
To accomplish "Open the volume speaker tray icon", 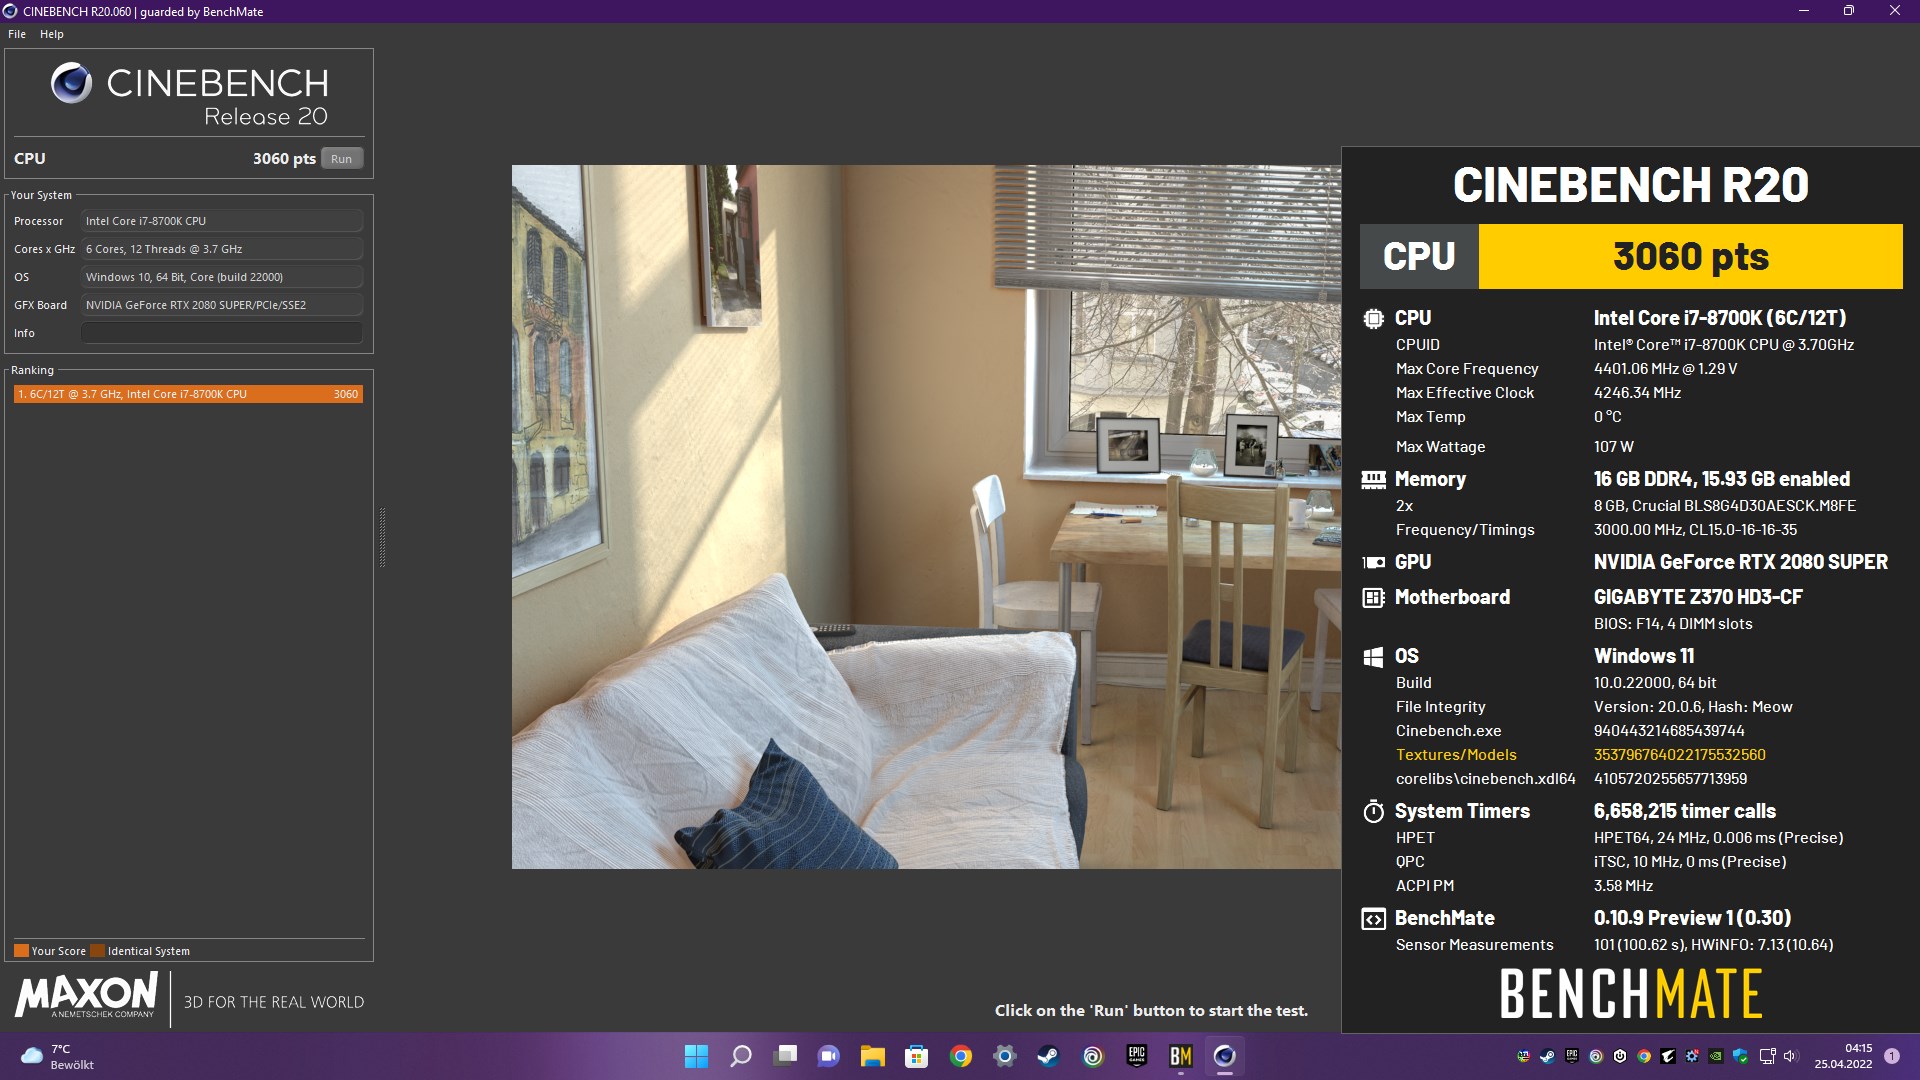I will (x=1791, y=1056).
